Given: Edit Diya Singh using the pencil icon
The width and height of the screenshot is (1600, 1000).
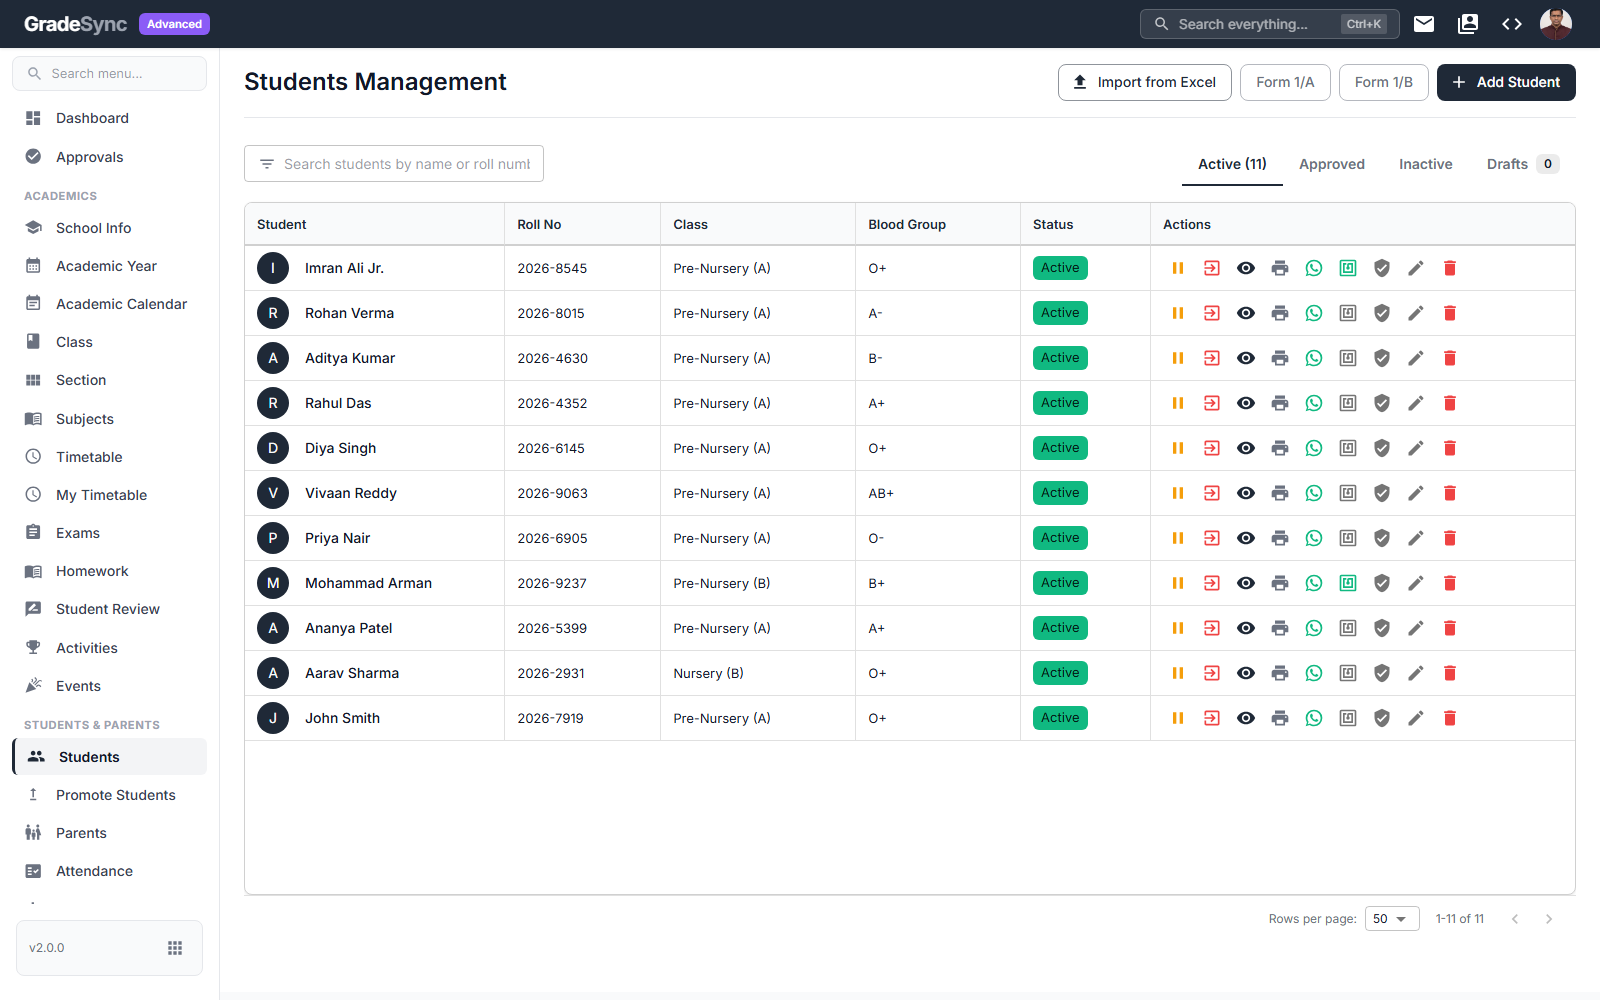Looking at the screenshot, I should [1416, 448].
